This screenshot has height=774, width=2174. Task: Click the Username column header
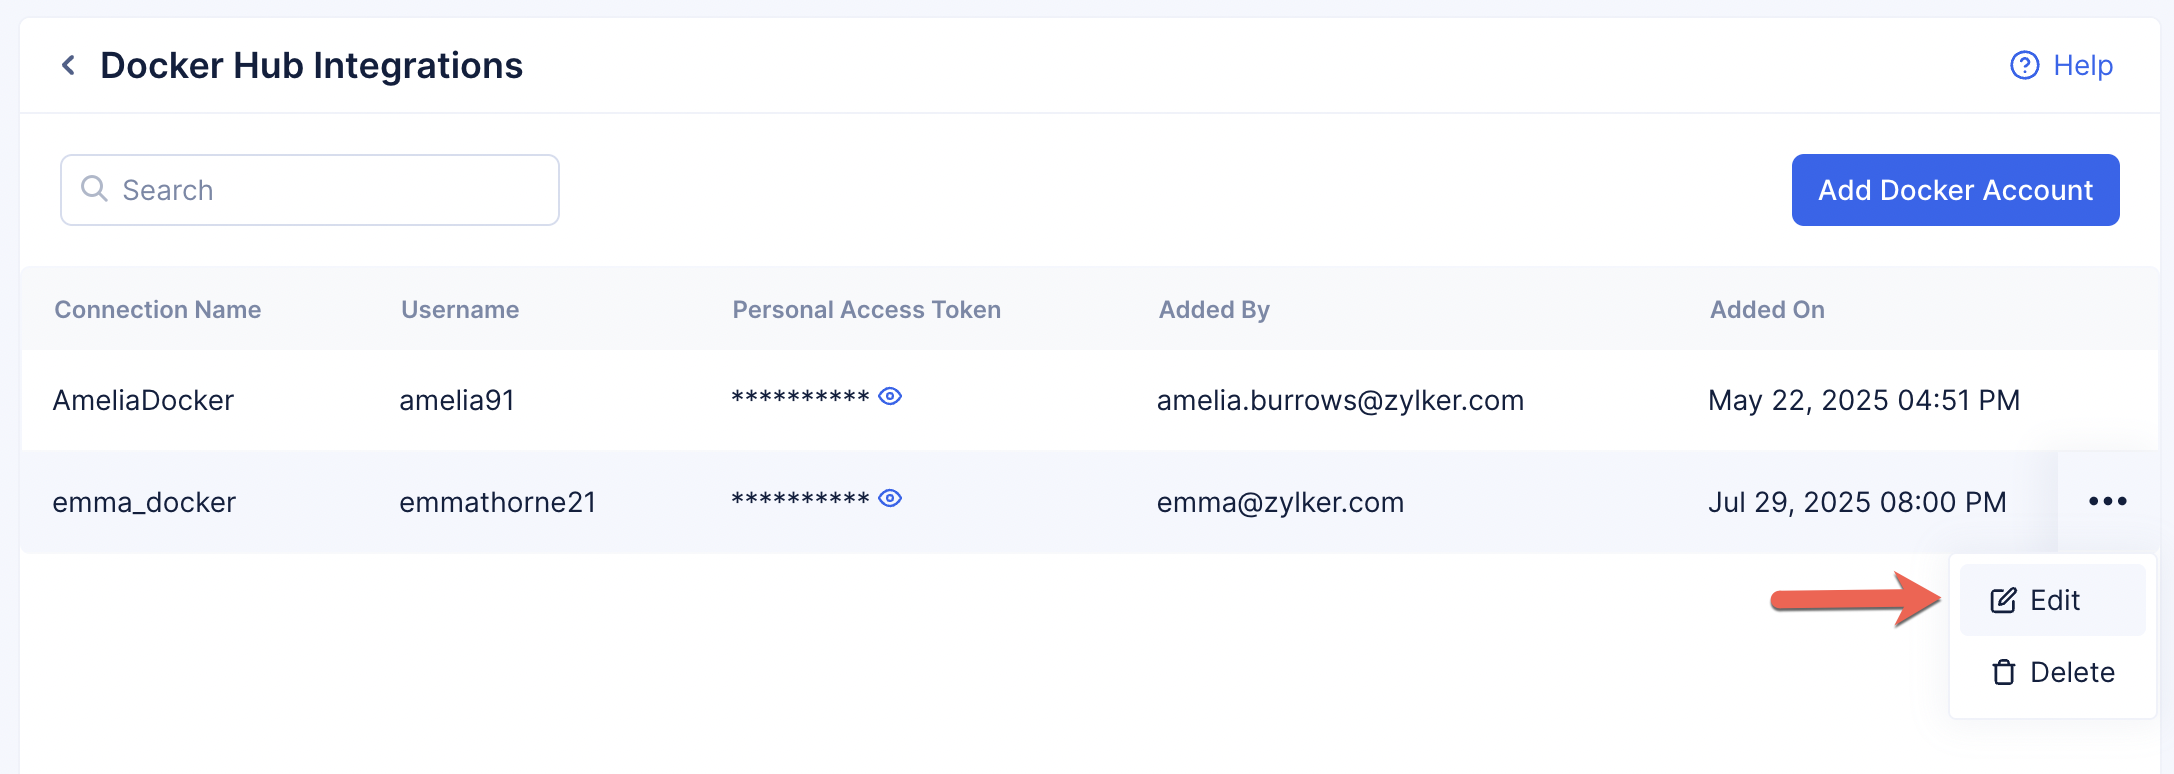coord(460,310)
